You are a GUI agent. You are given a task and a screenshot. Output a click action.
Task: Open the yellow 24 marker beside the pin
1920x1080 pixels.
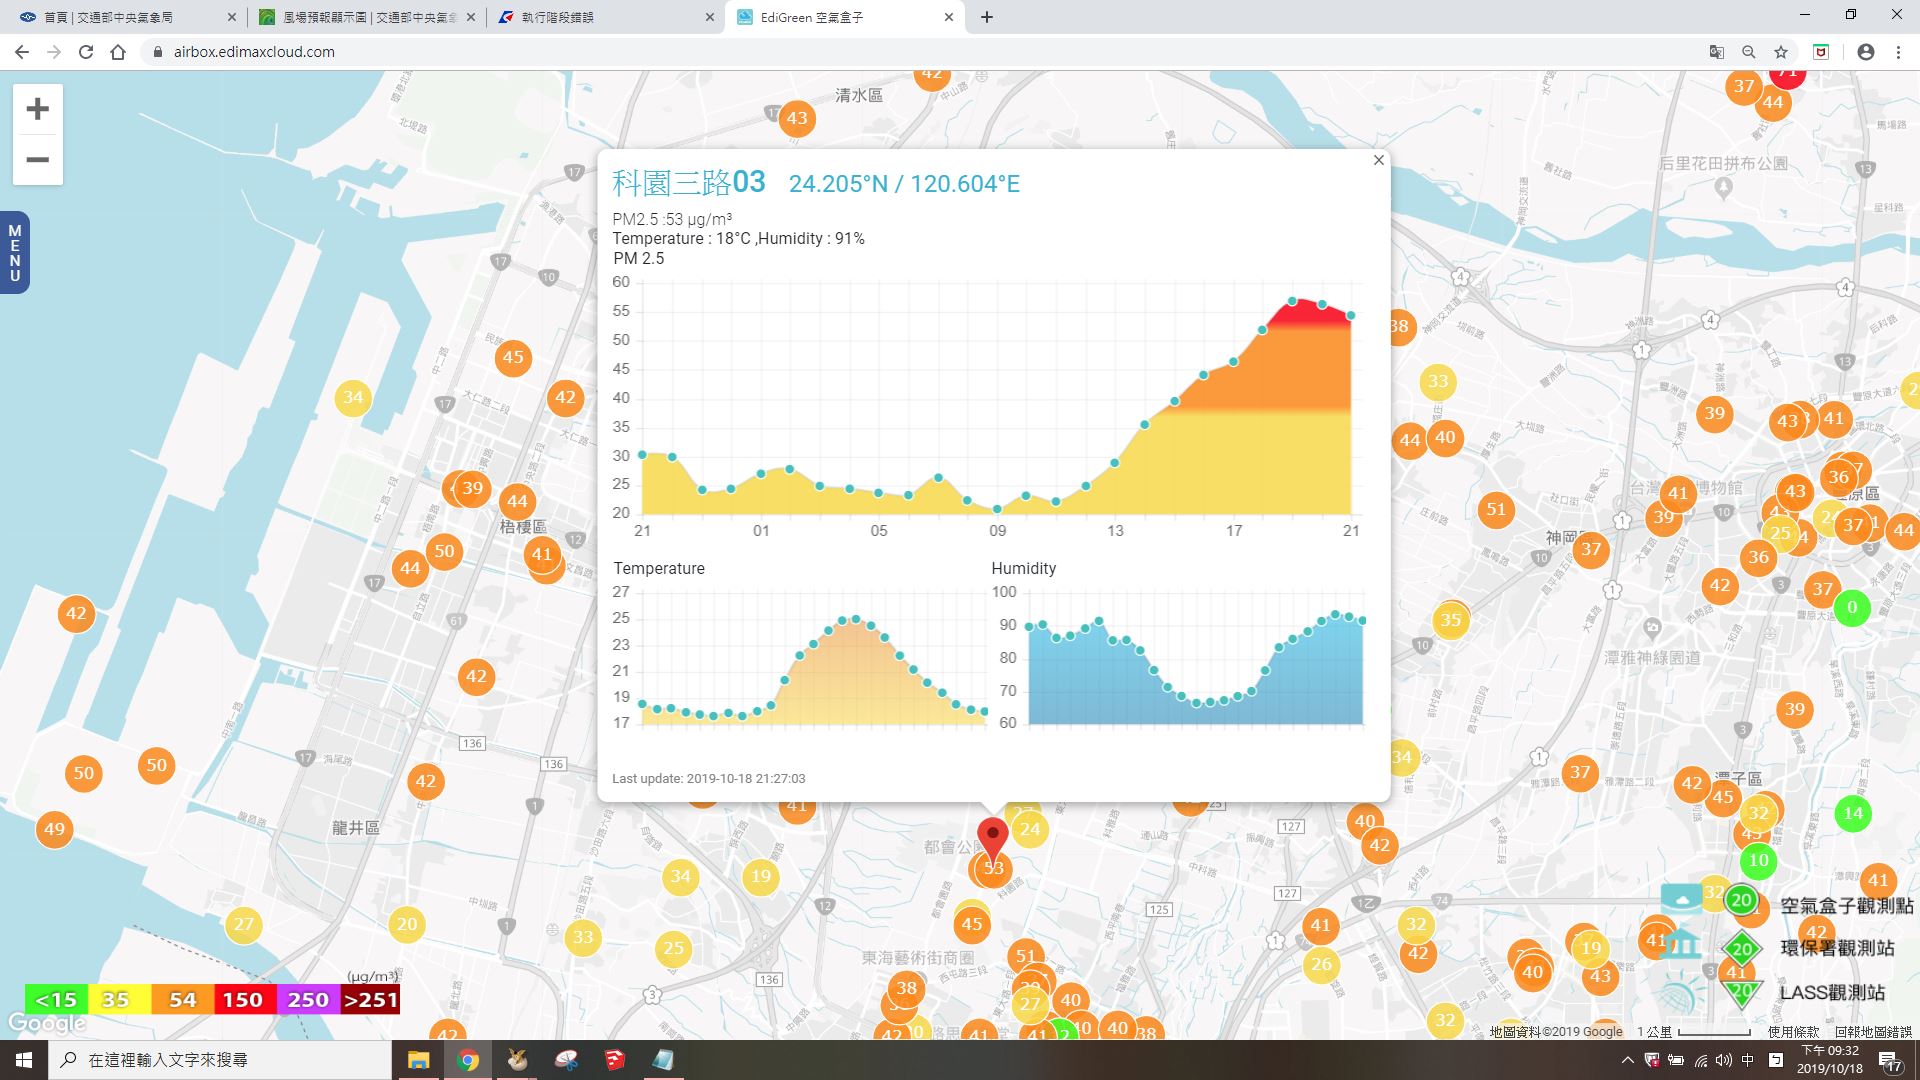(1030, 828)
